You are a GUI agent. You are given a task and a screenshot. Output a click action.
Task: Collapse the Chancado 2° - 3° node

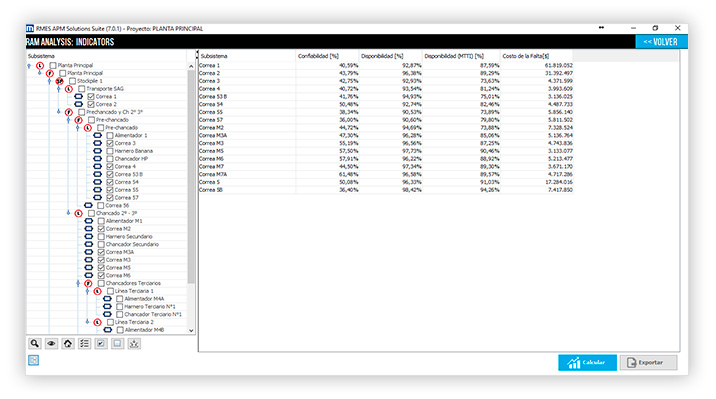tap(68, 213)
